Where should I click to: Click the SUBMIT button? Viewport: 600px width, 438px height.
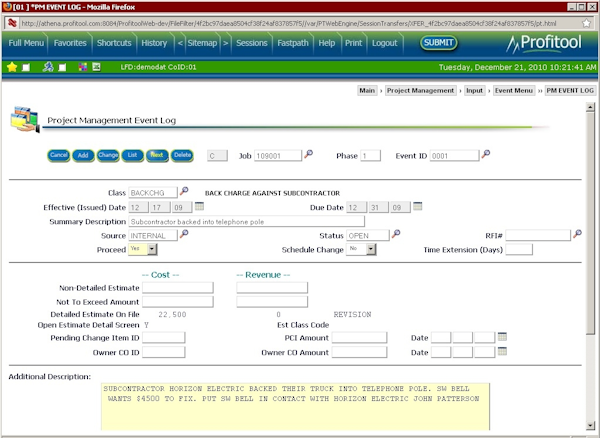[439, 42]
